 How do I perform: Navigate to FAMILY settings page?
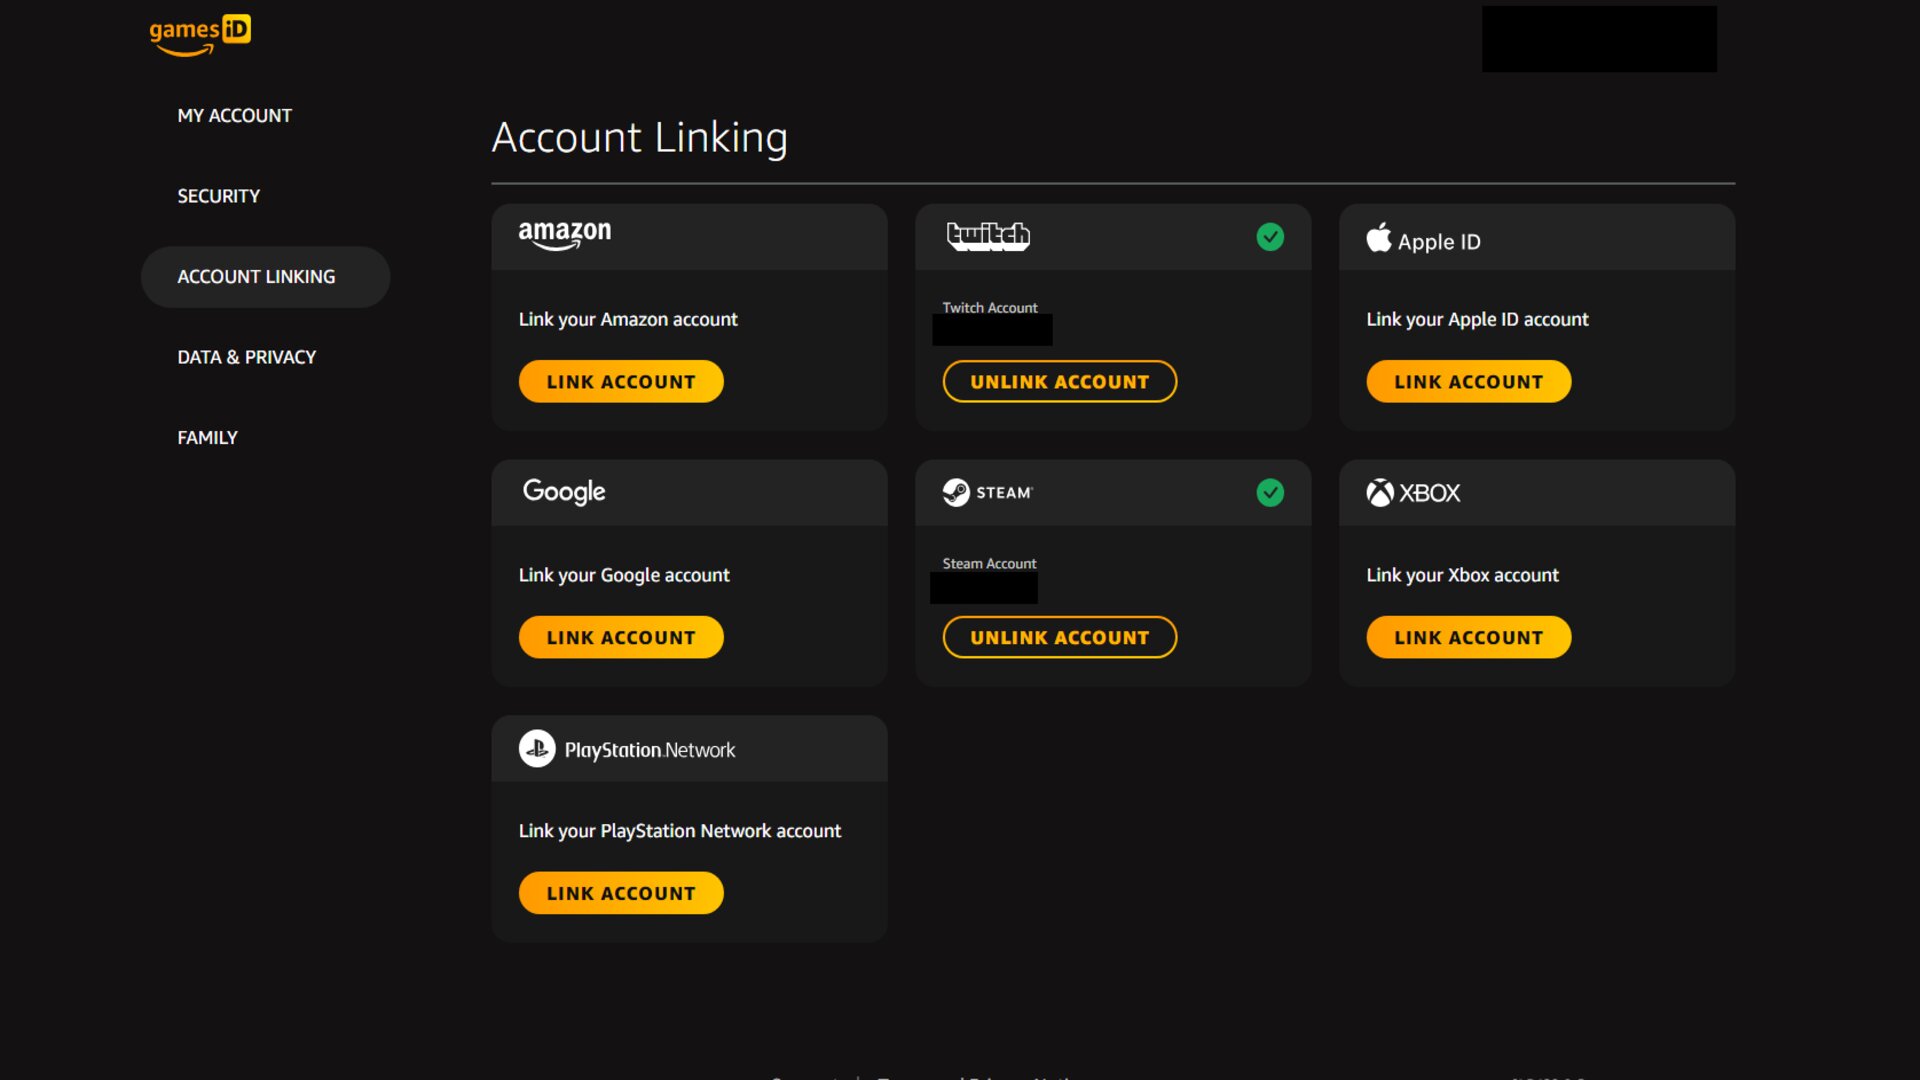point(207,436)
